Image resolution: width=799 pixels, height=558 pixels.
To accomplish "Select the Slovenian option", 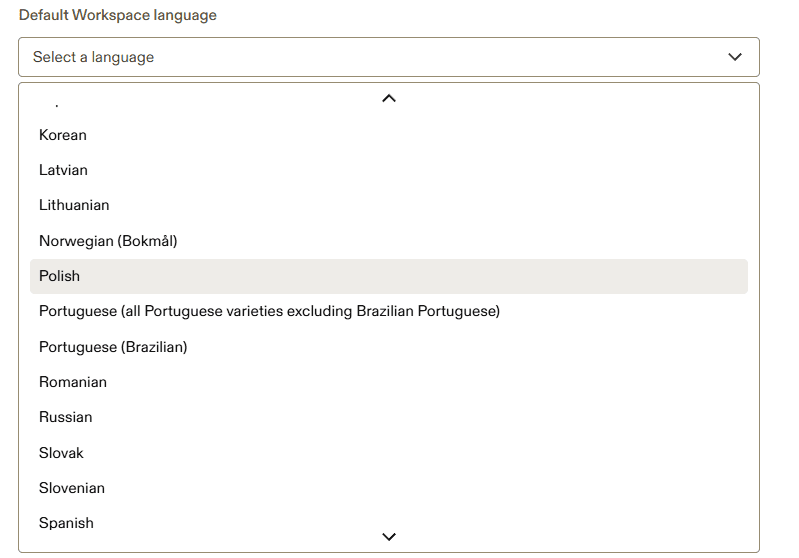I will tap(72, 488).
